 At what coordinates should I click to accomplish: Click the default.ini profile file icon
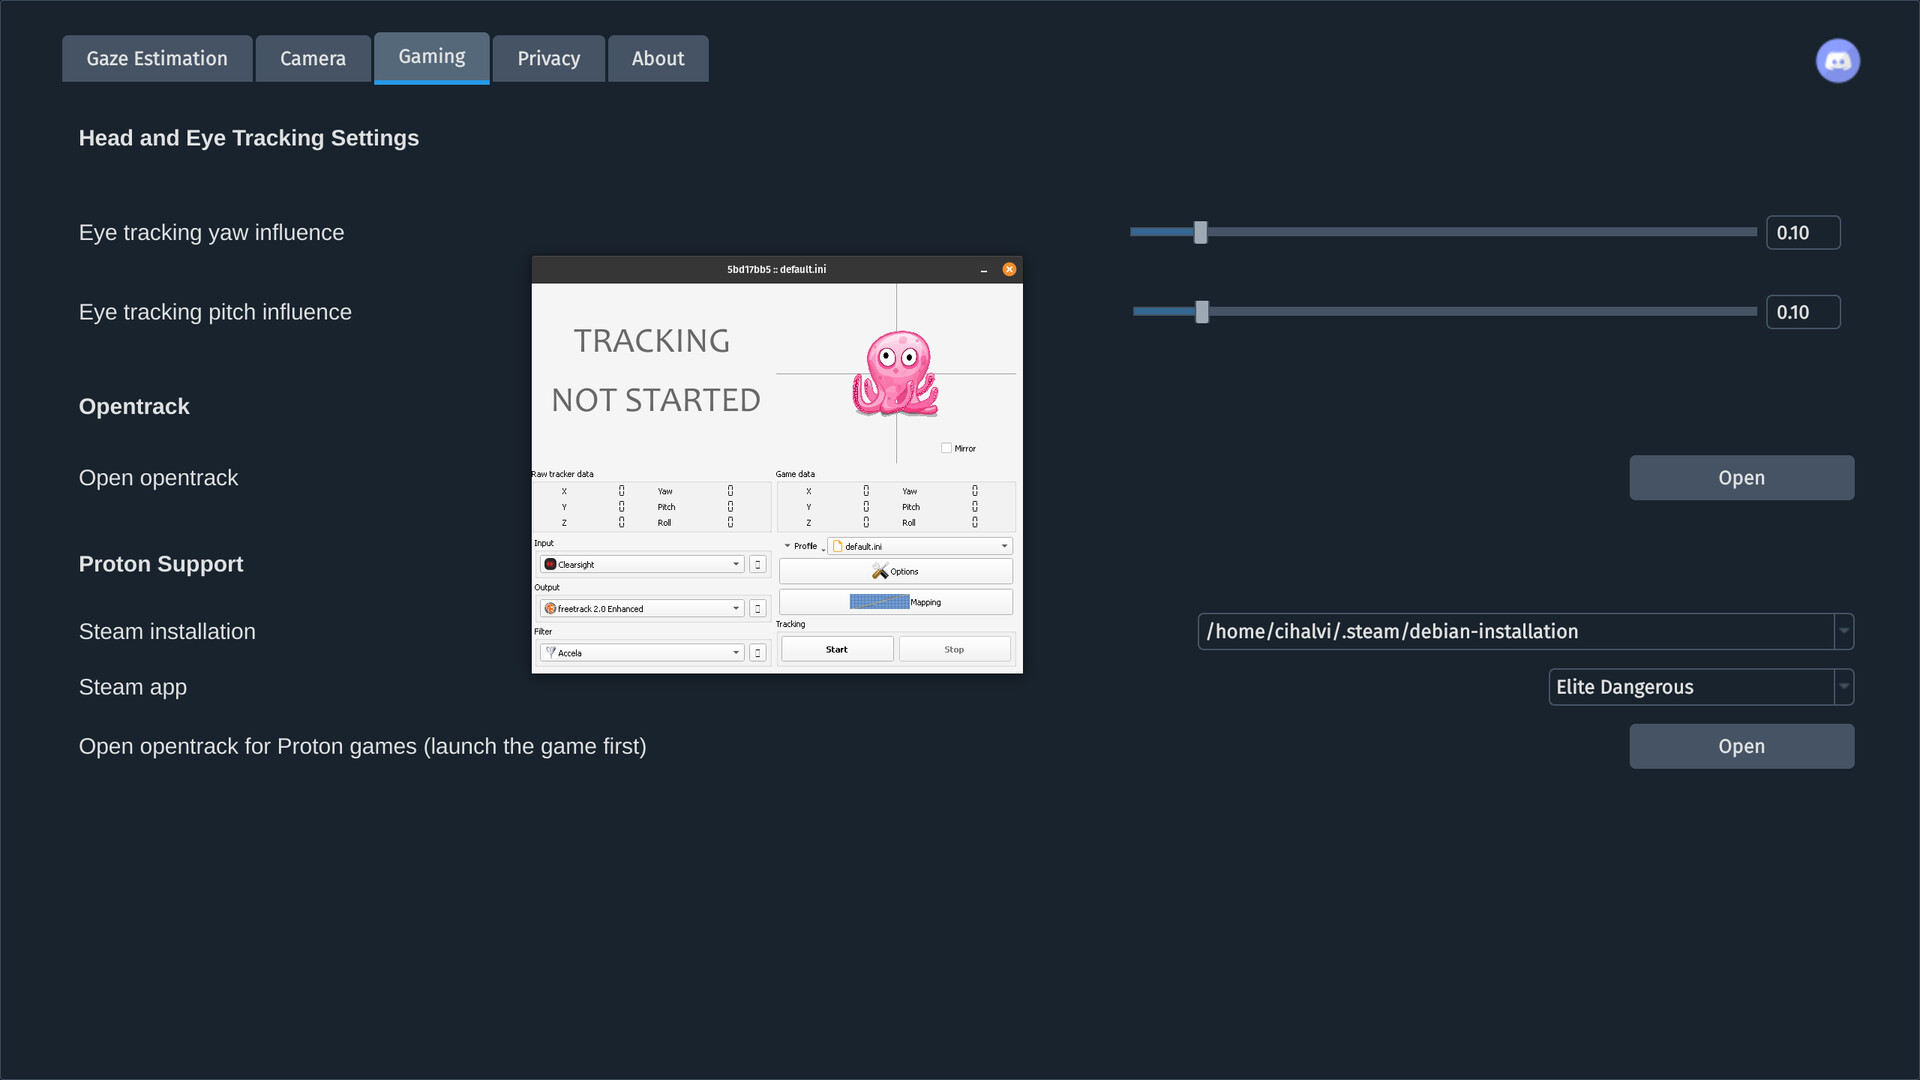(x=839, y=546)
